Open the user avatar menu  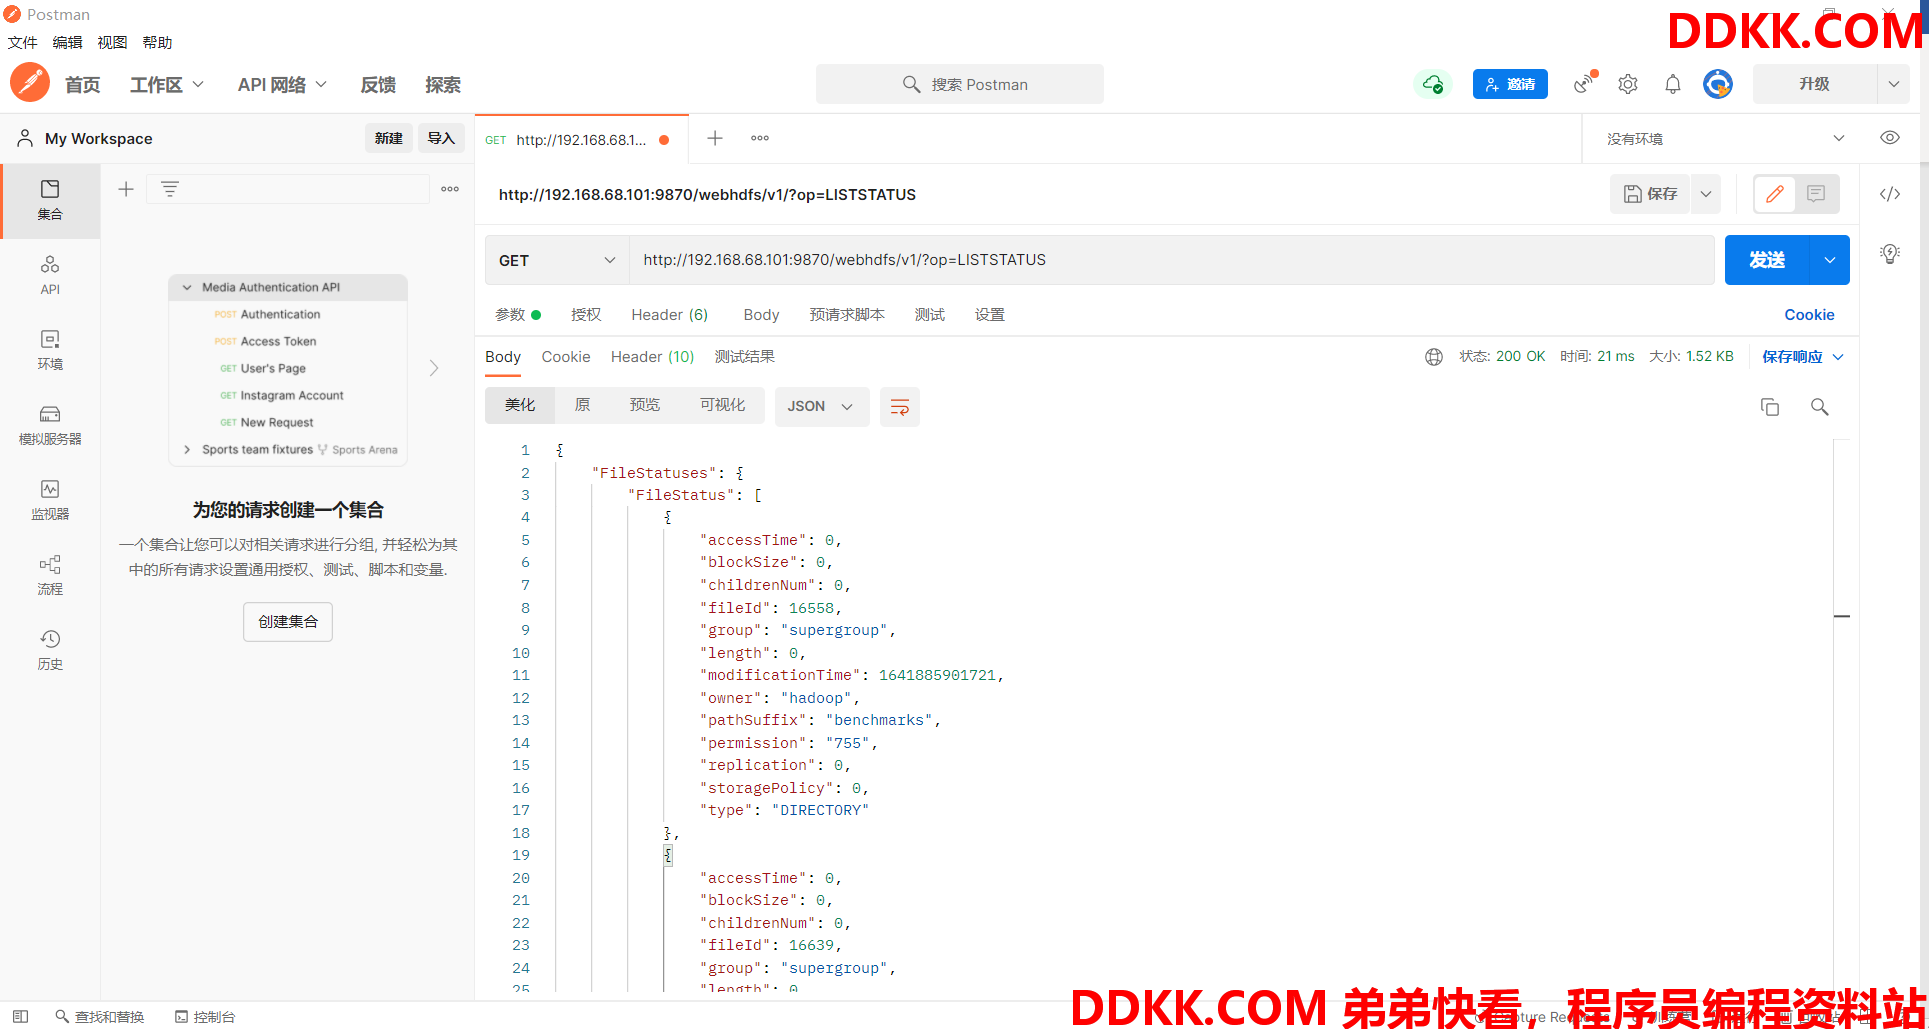point(1718,84)
